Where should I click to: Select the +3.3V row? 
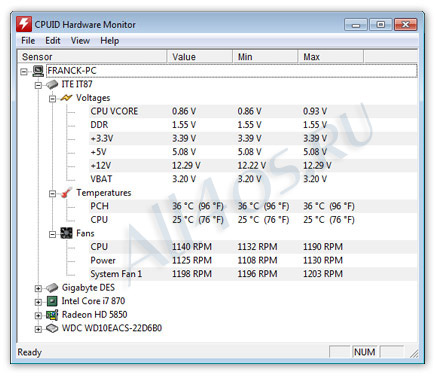click(253, 138)
